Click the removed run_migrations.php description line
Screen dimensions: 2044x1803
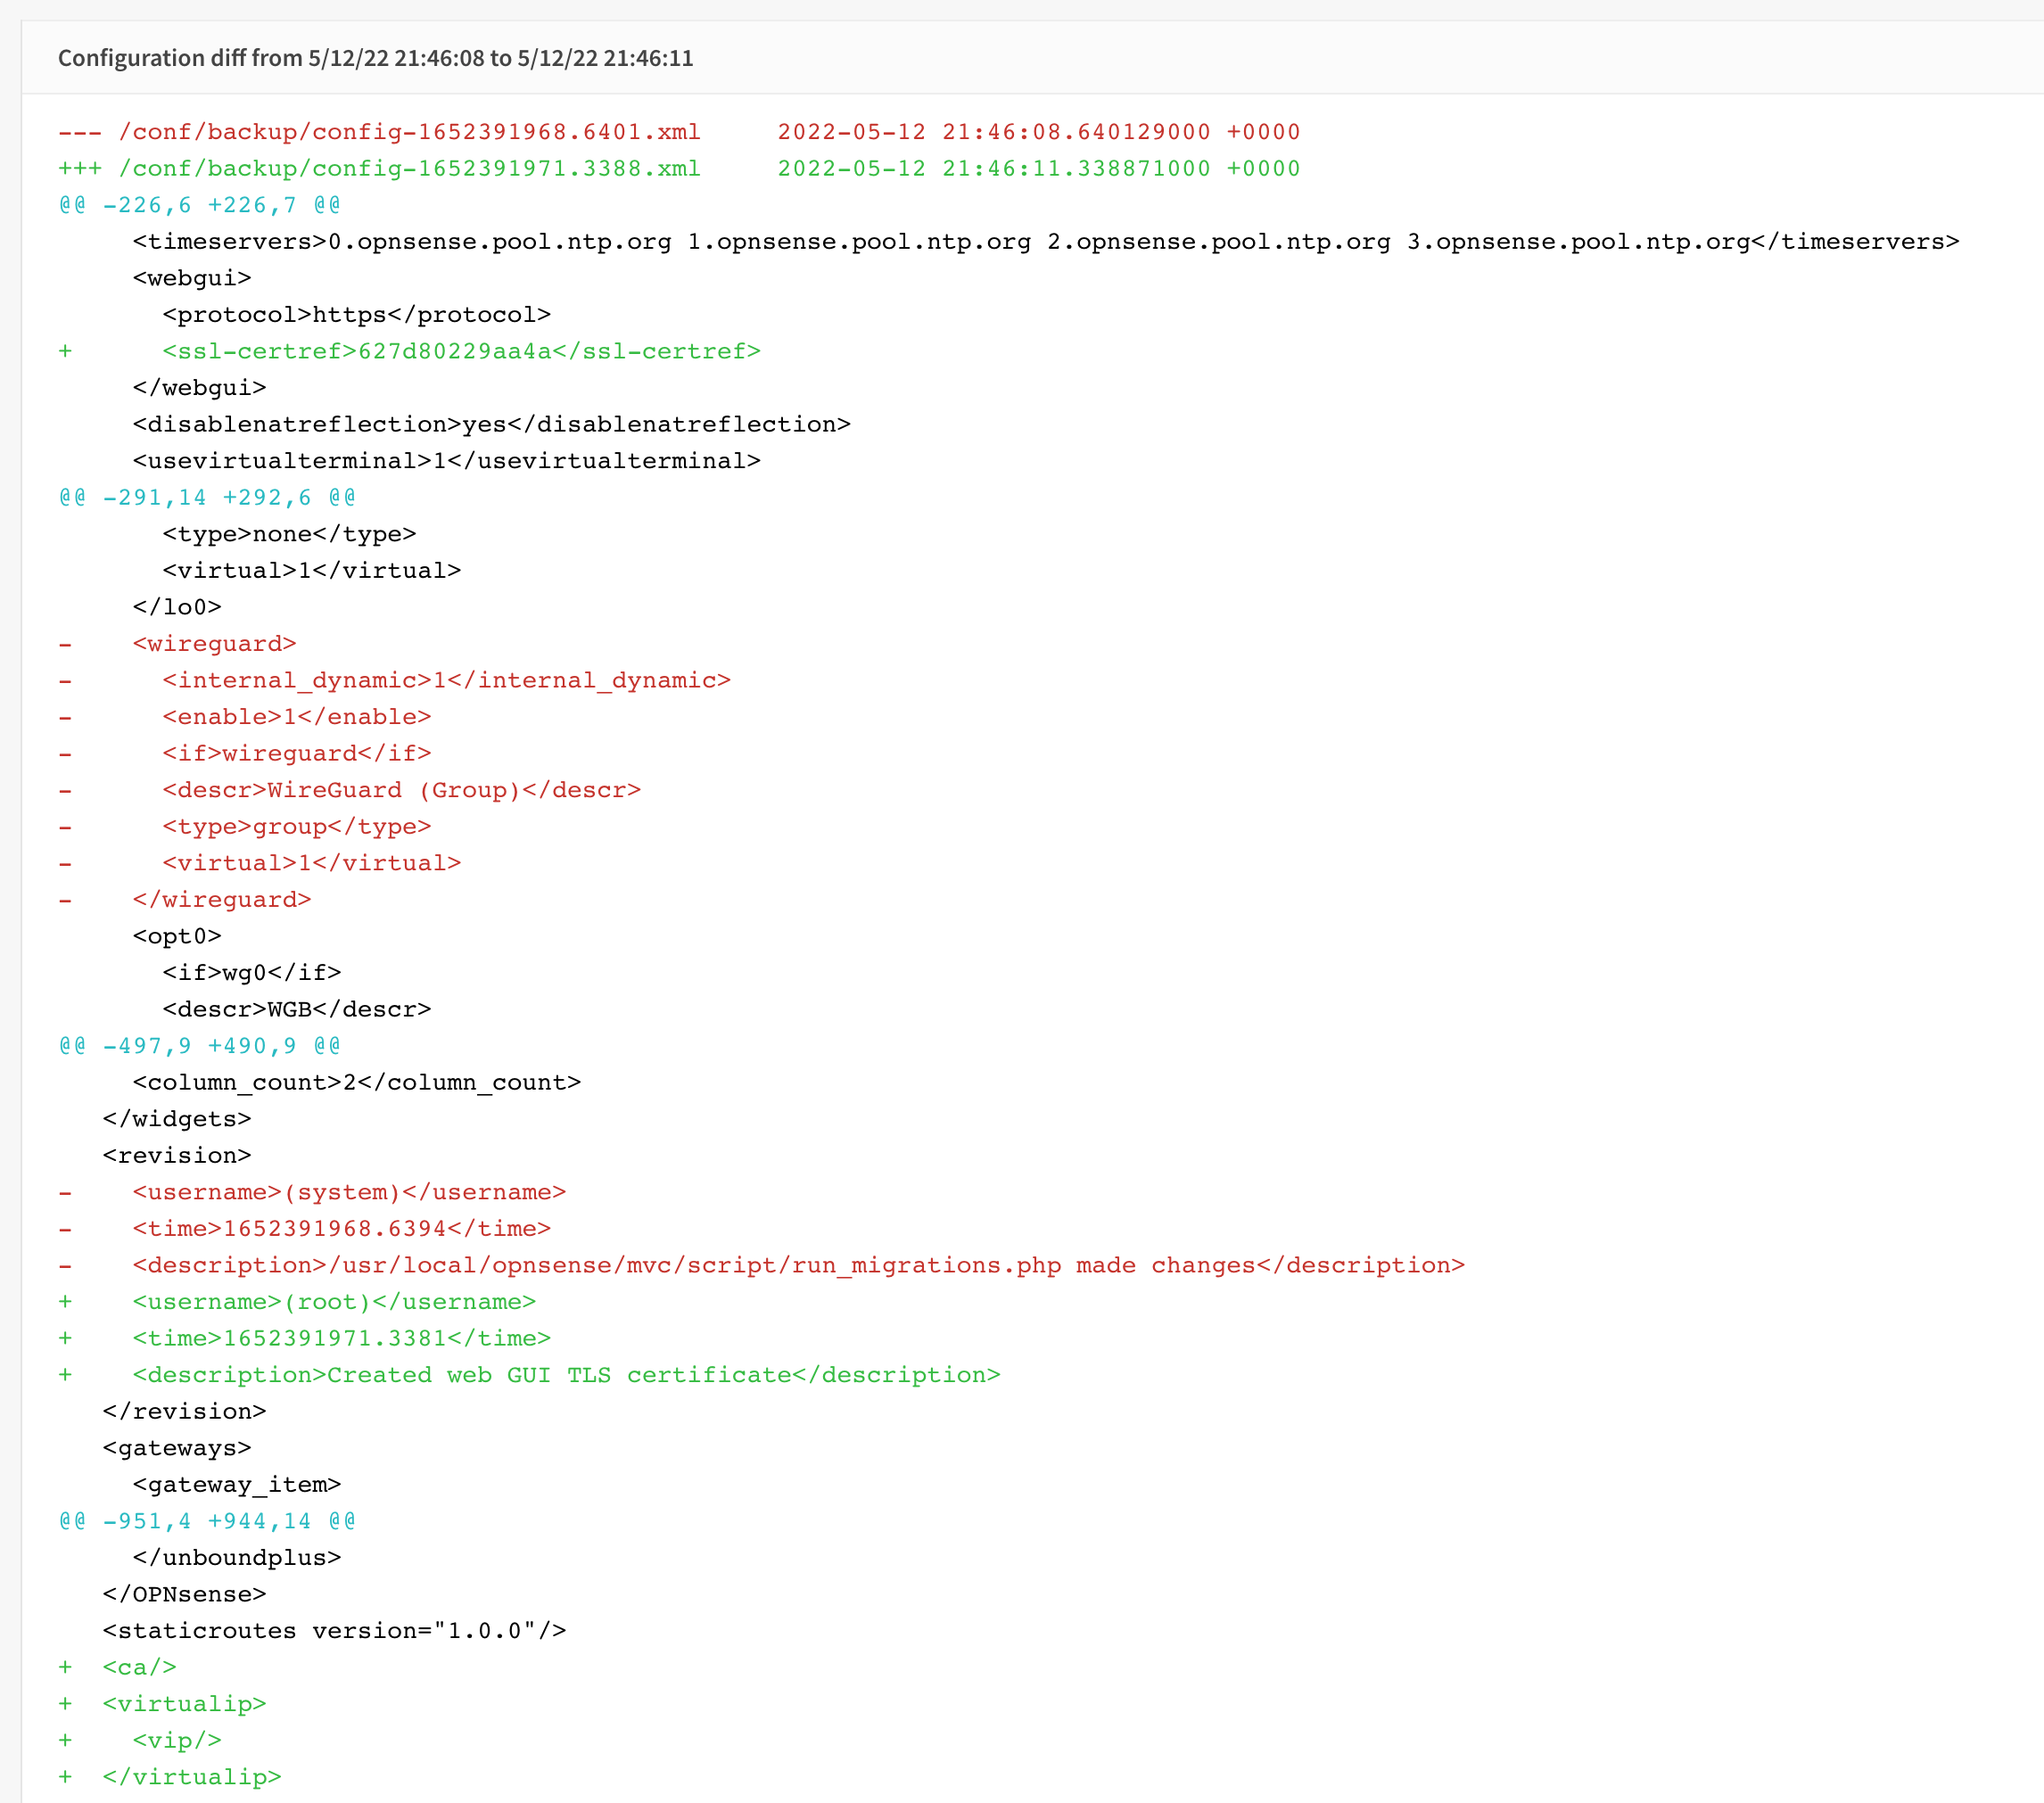(x=800, y=1264)
